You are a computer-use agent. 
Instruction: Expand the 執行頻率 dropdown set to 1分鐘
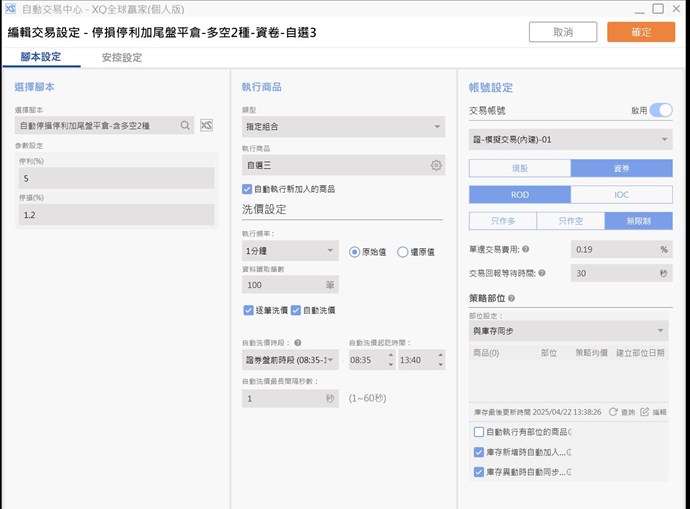pos(290,252)
